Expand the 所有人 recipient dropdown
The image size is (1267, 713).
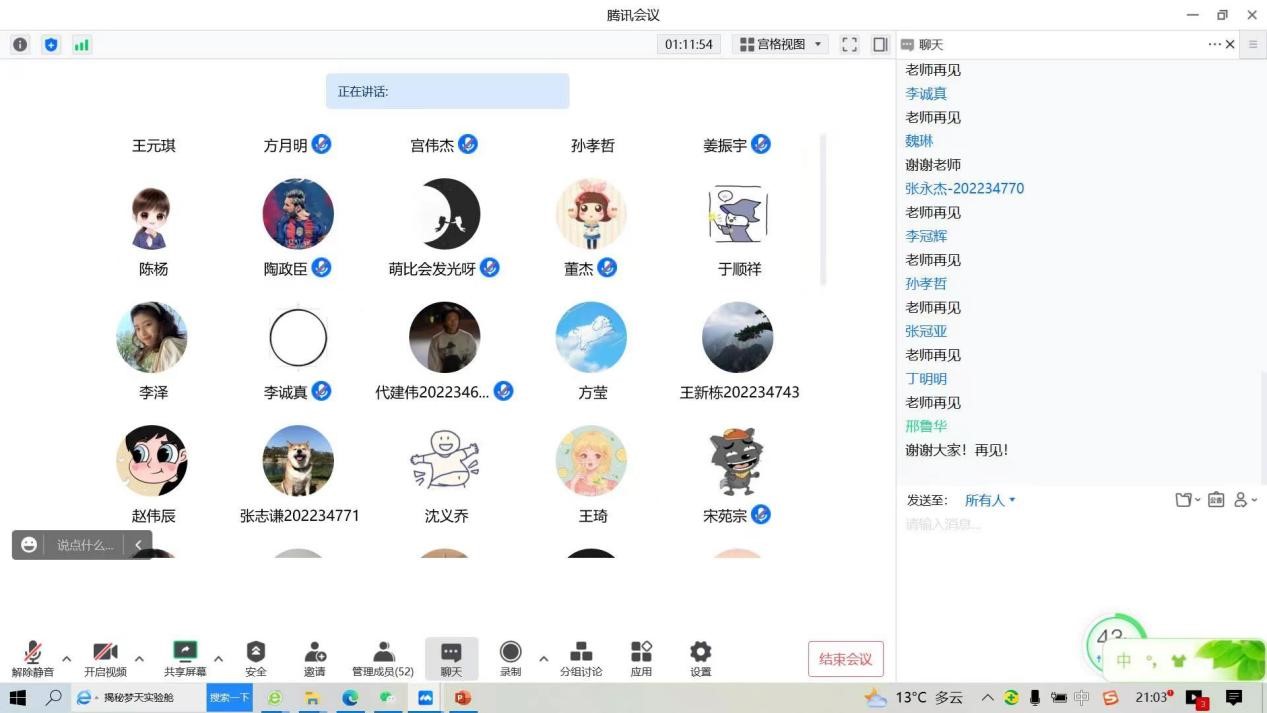tap(990, 500)
